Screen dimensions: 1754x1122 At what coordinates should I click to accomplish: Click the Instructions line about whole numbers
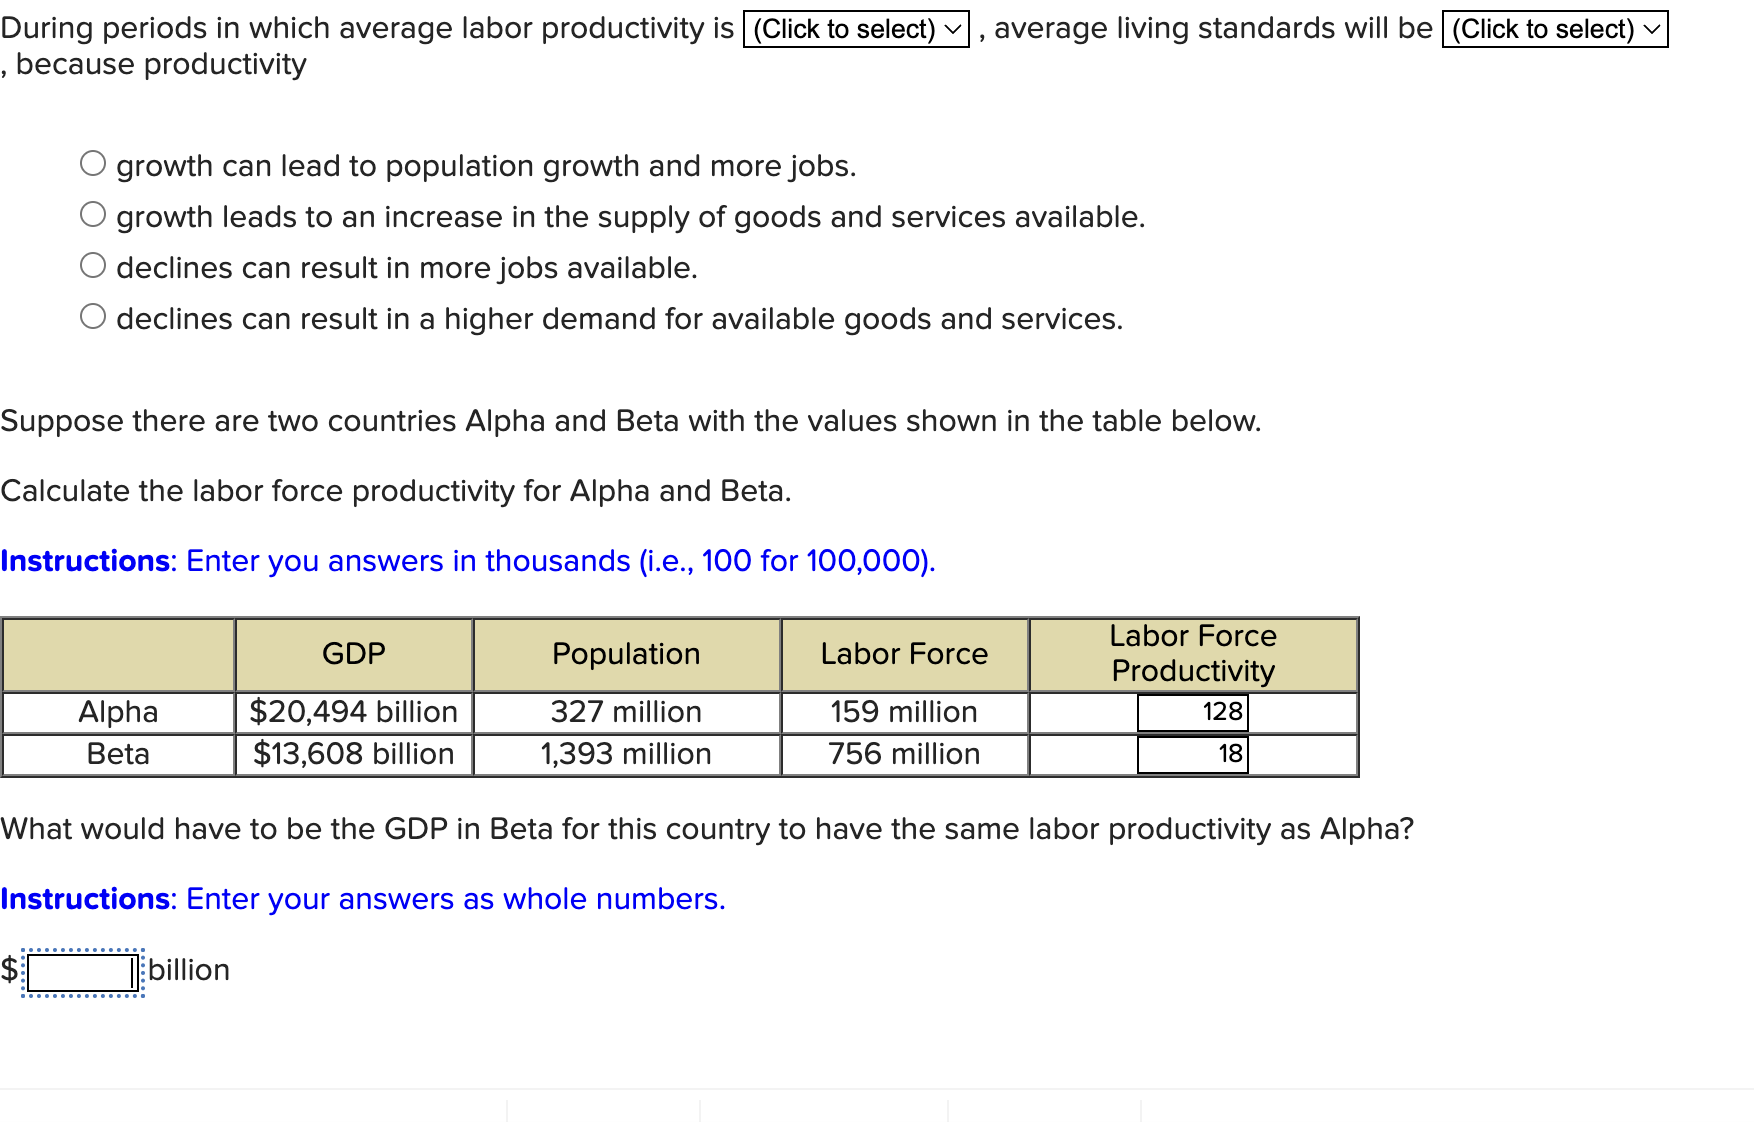362,899
